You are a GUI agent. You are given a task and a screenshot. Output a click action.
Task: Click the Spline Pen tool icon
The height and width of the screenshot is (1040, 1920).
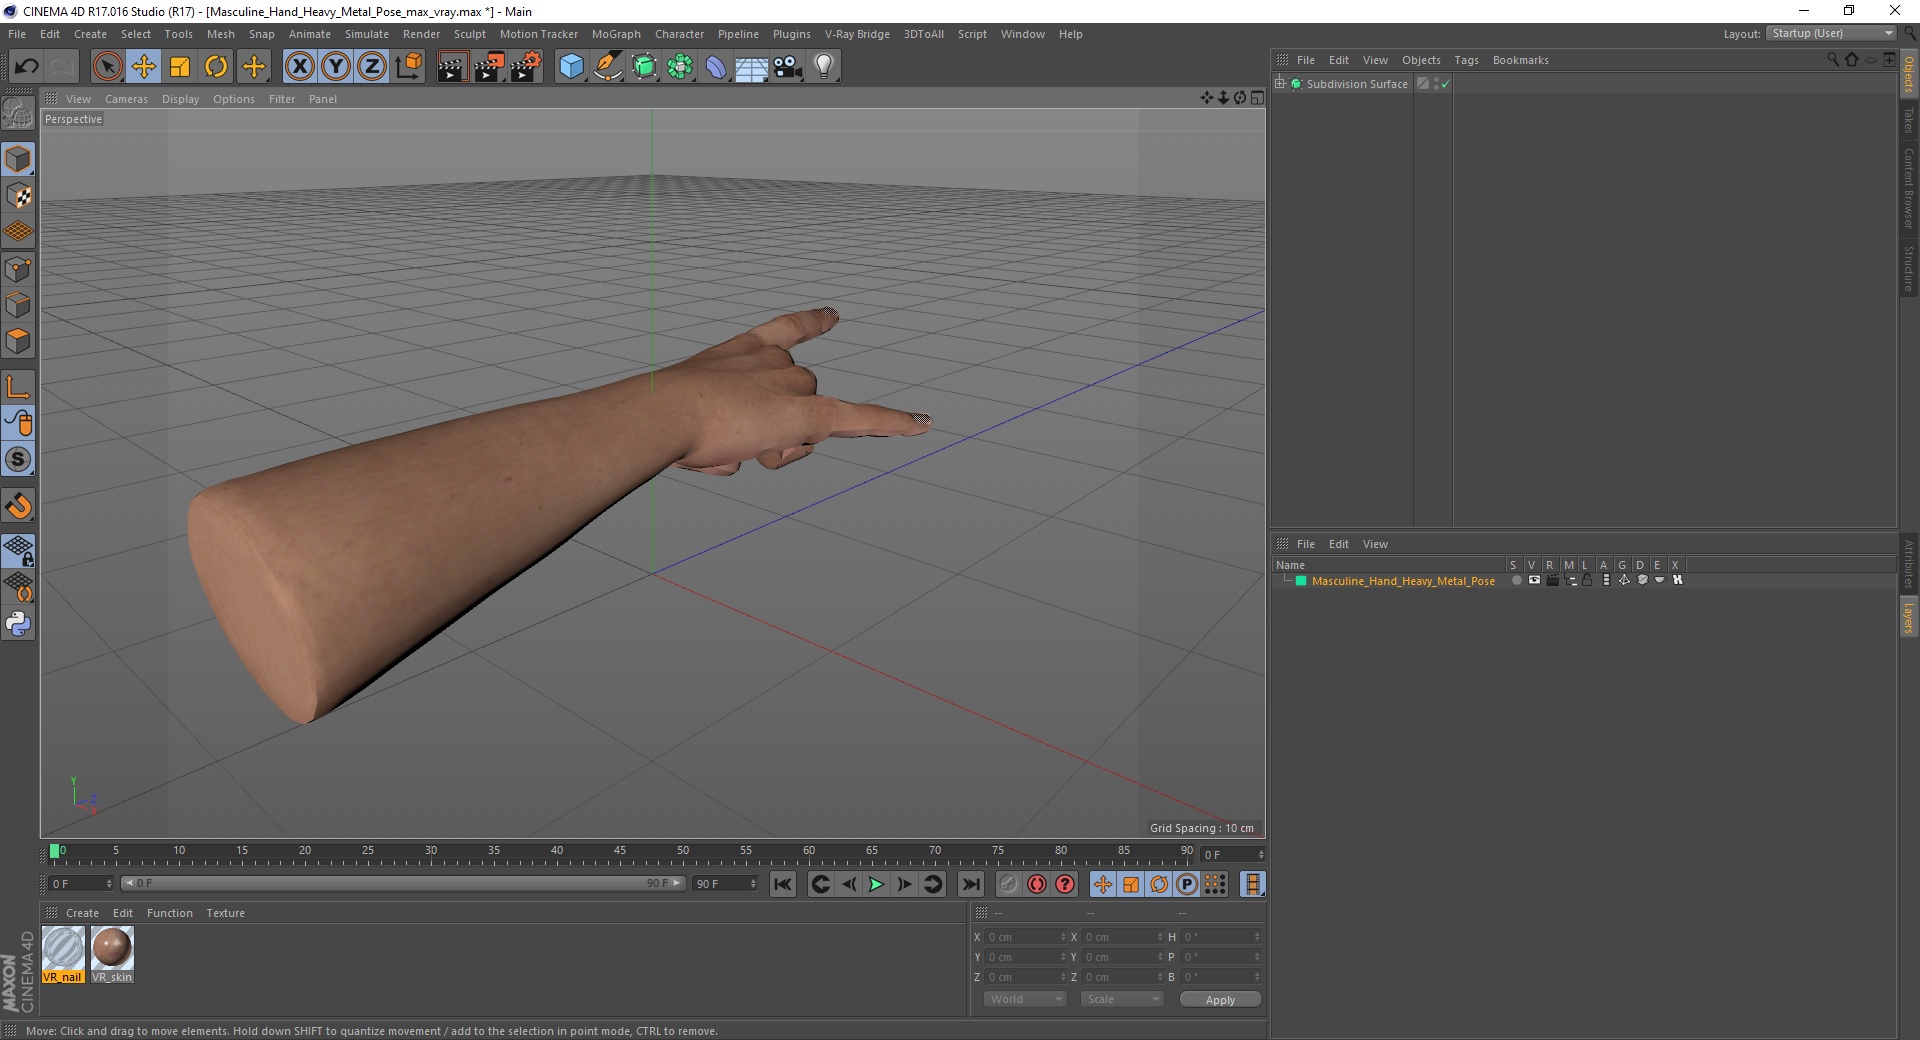608,67
